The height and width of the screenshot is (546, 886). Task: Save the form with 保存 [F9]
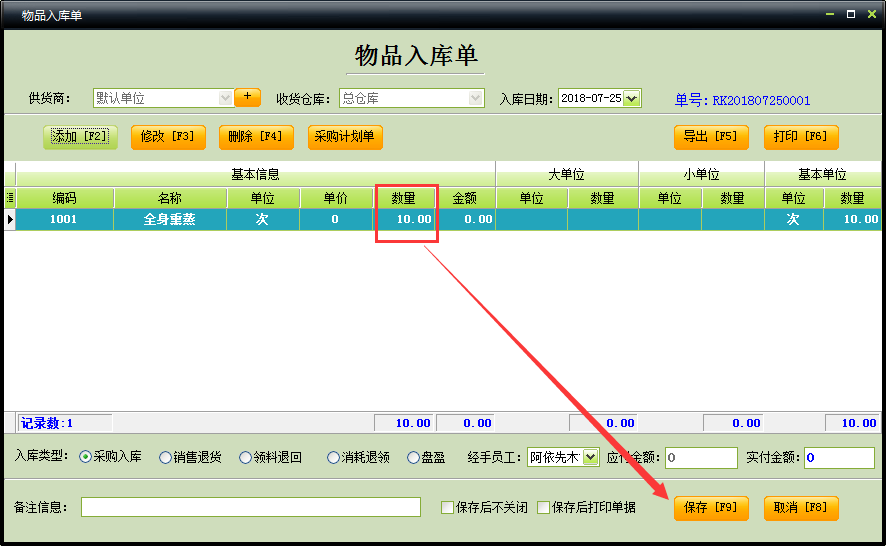click(x=710, y=508)
